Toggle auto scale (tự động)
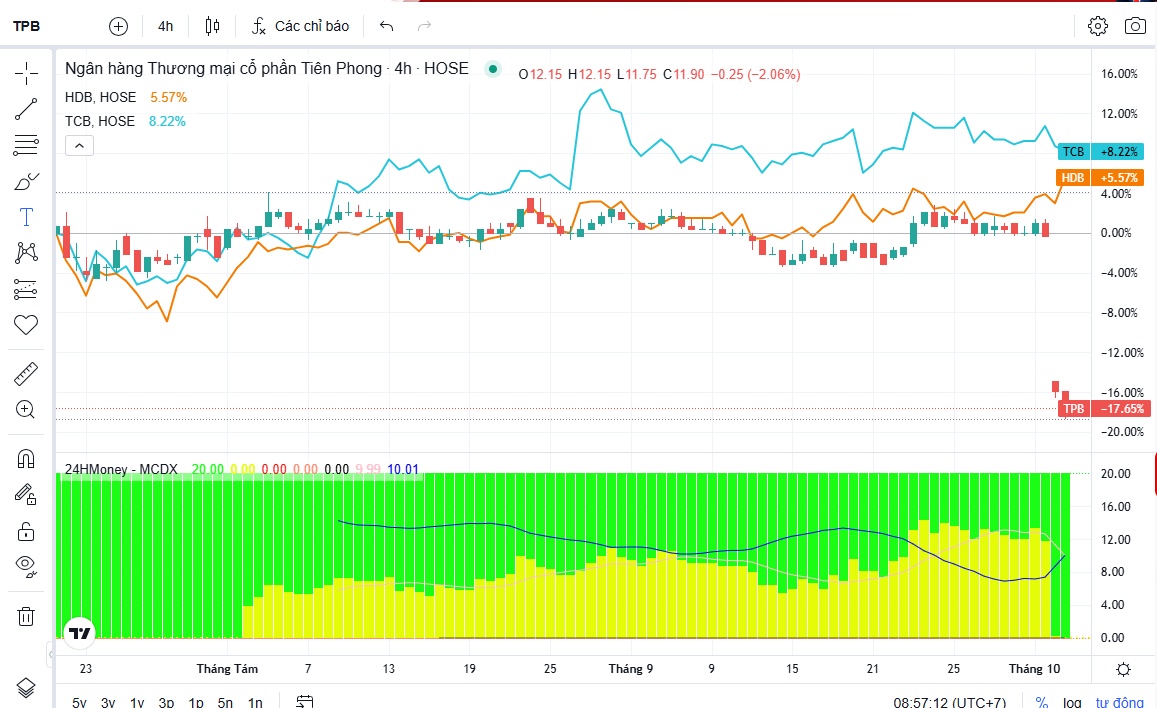Screen dimensions: 1157x708 (1119, 702)
